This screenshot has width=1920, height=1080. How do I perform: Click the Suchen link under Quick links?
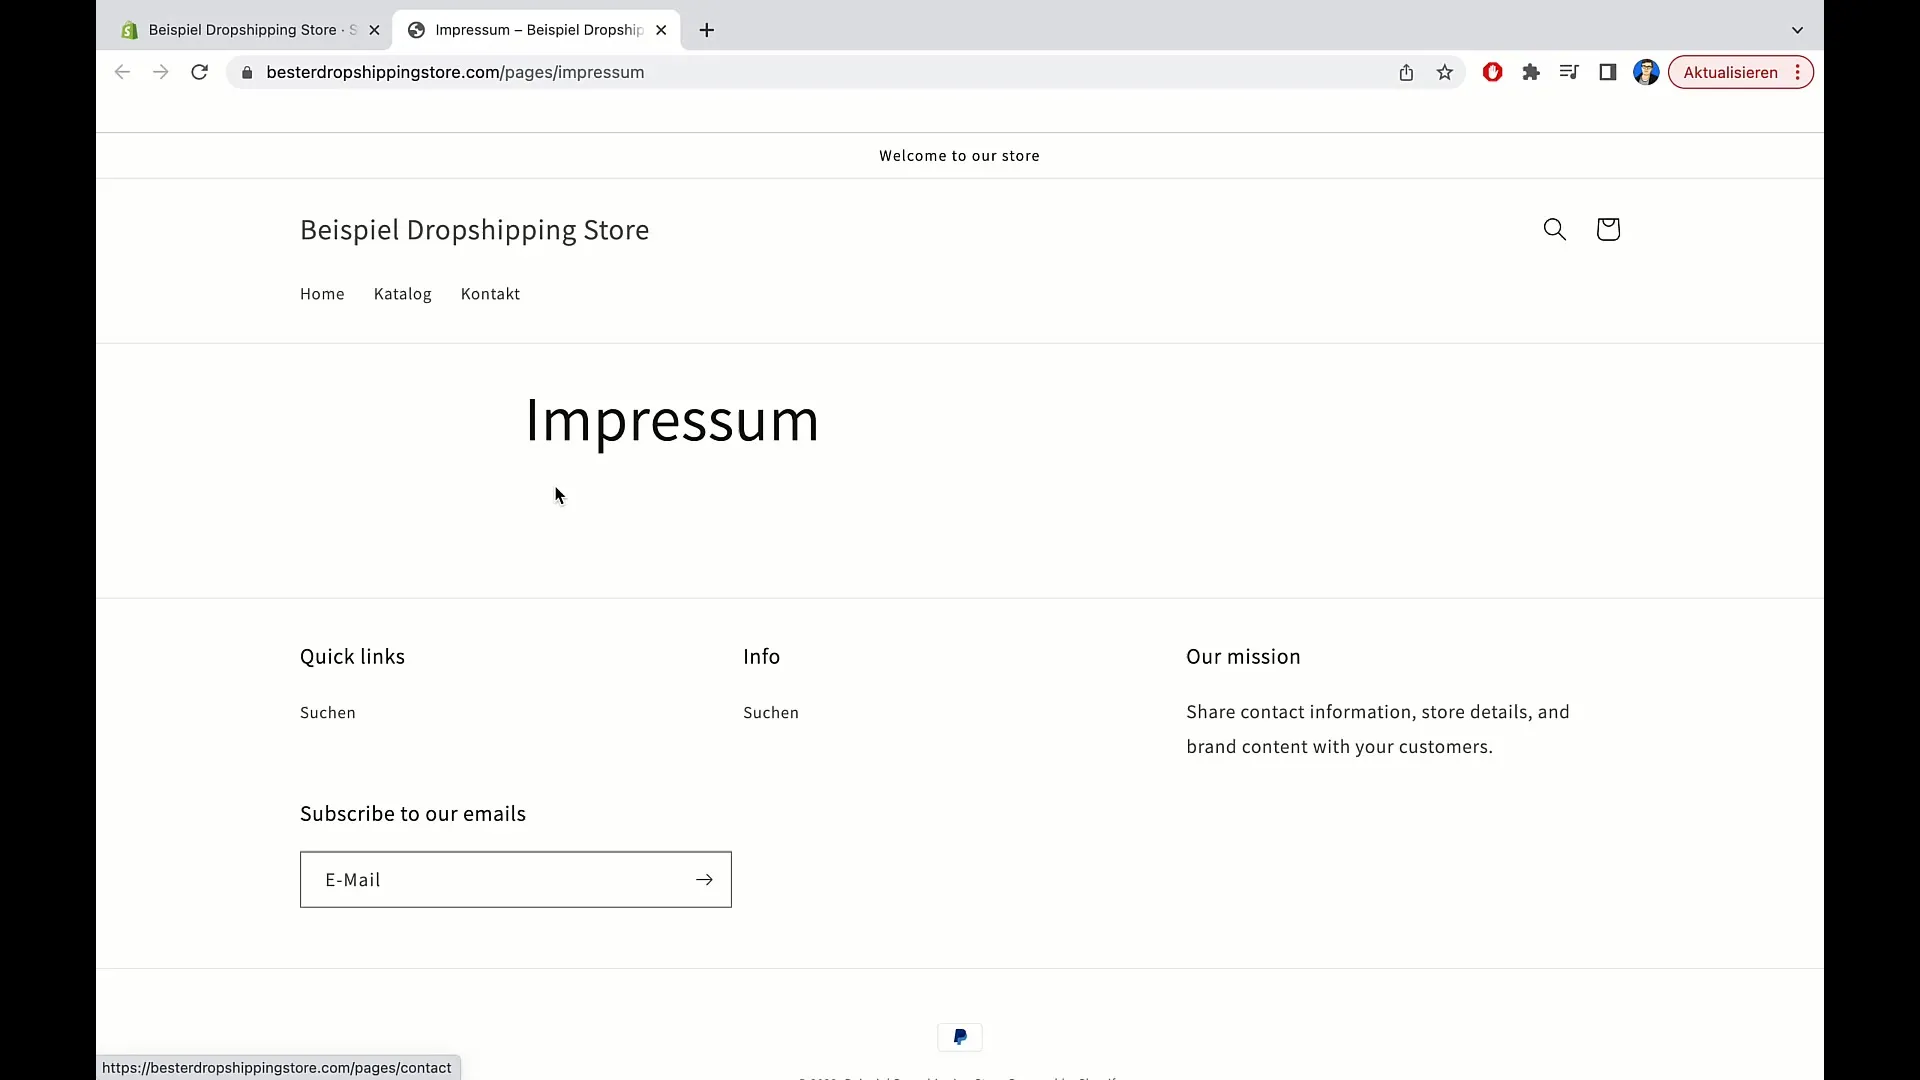[x=327, y=712]
